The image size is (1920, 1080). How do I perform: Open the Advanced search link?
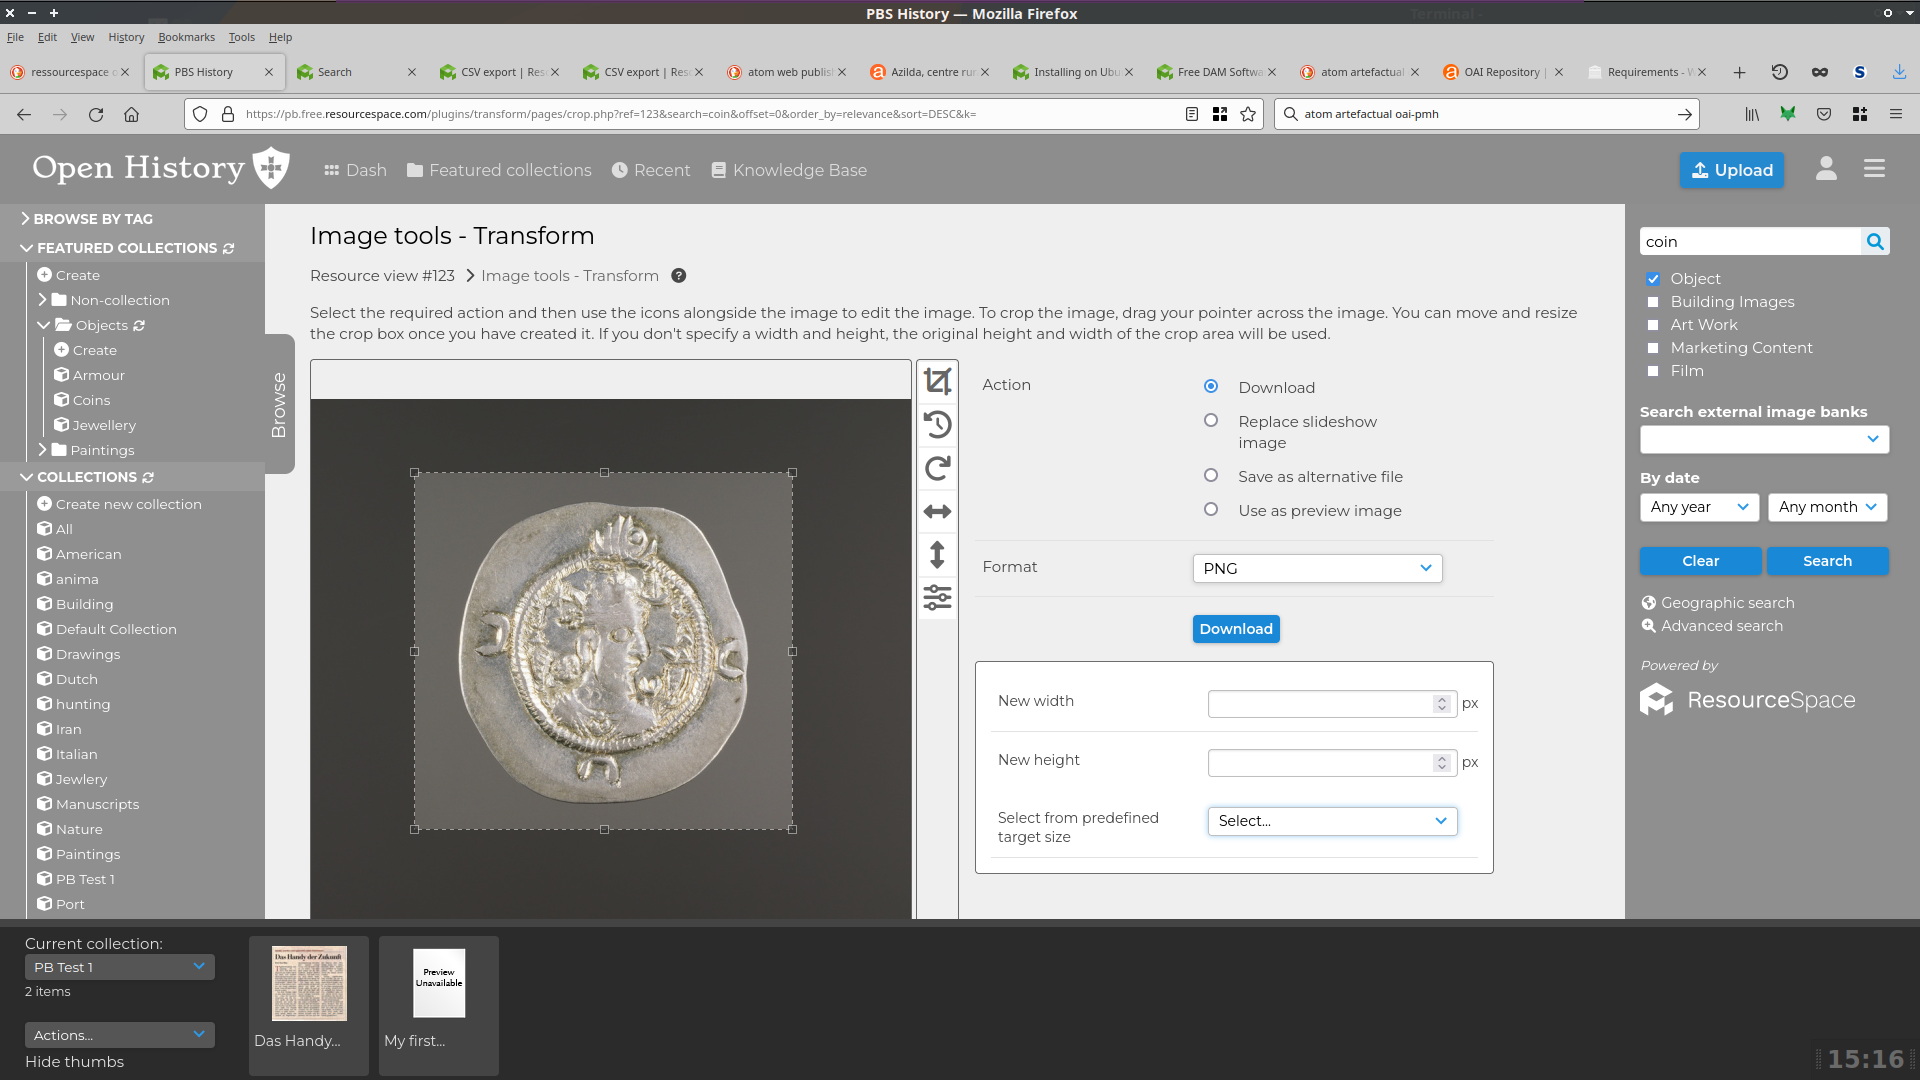[1721, 626]
